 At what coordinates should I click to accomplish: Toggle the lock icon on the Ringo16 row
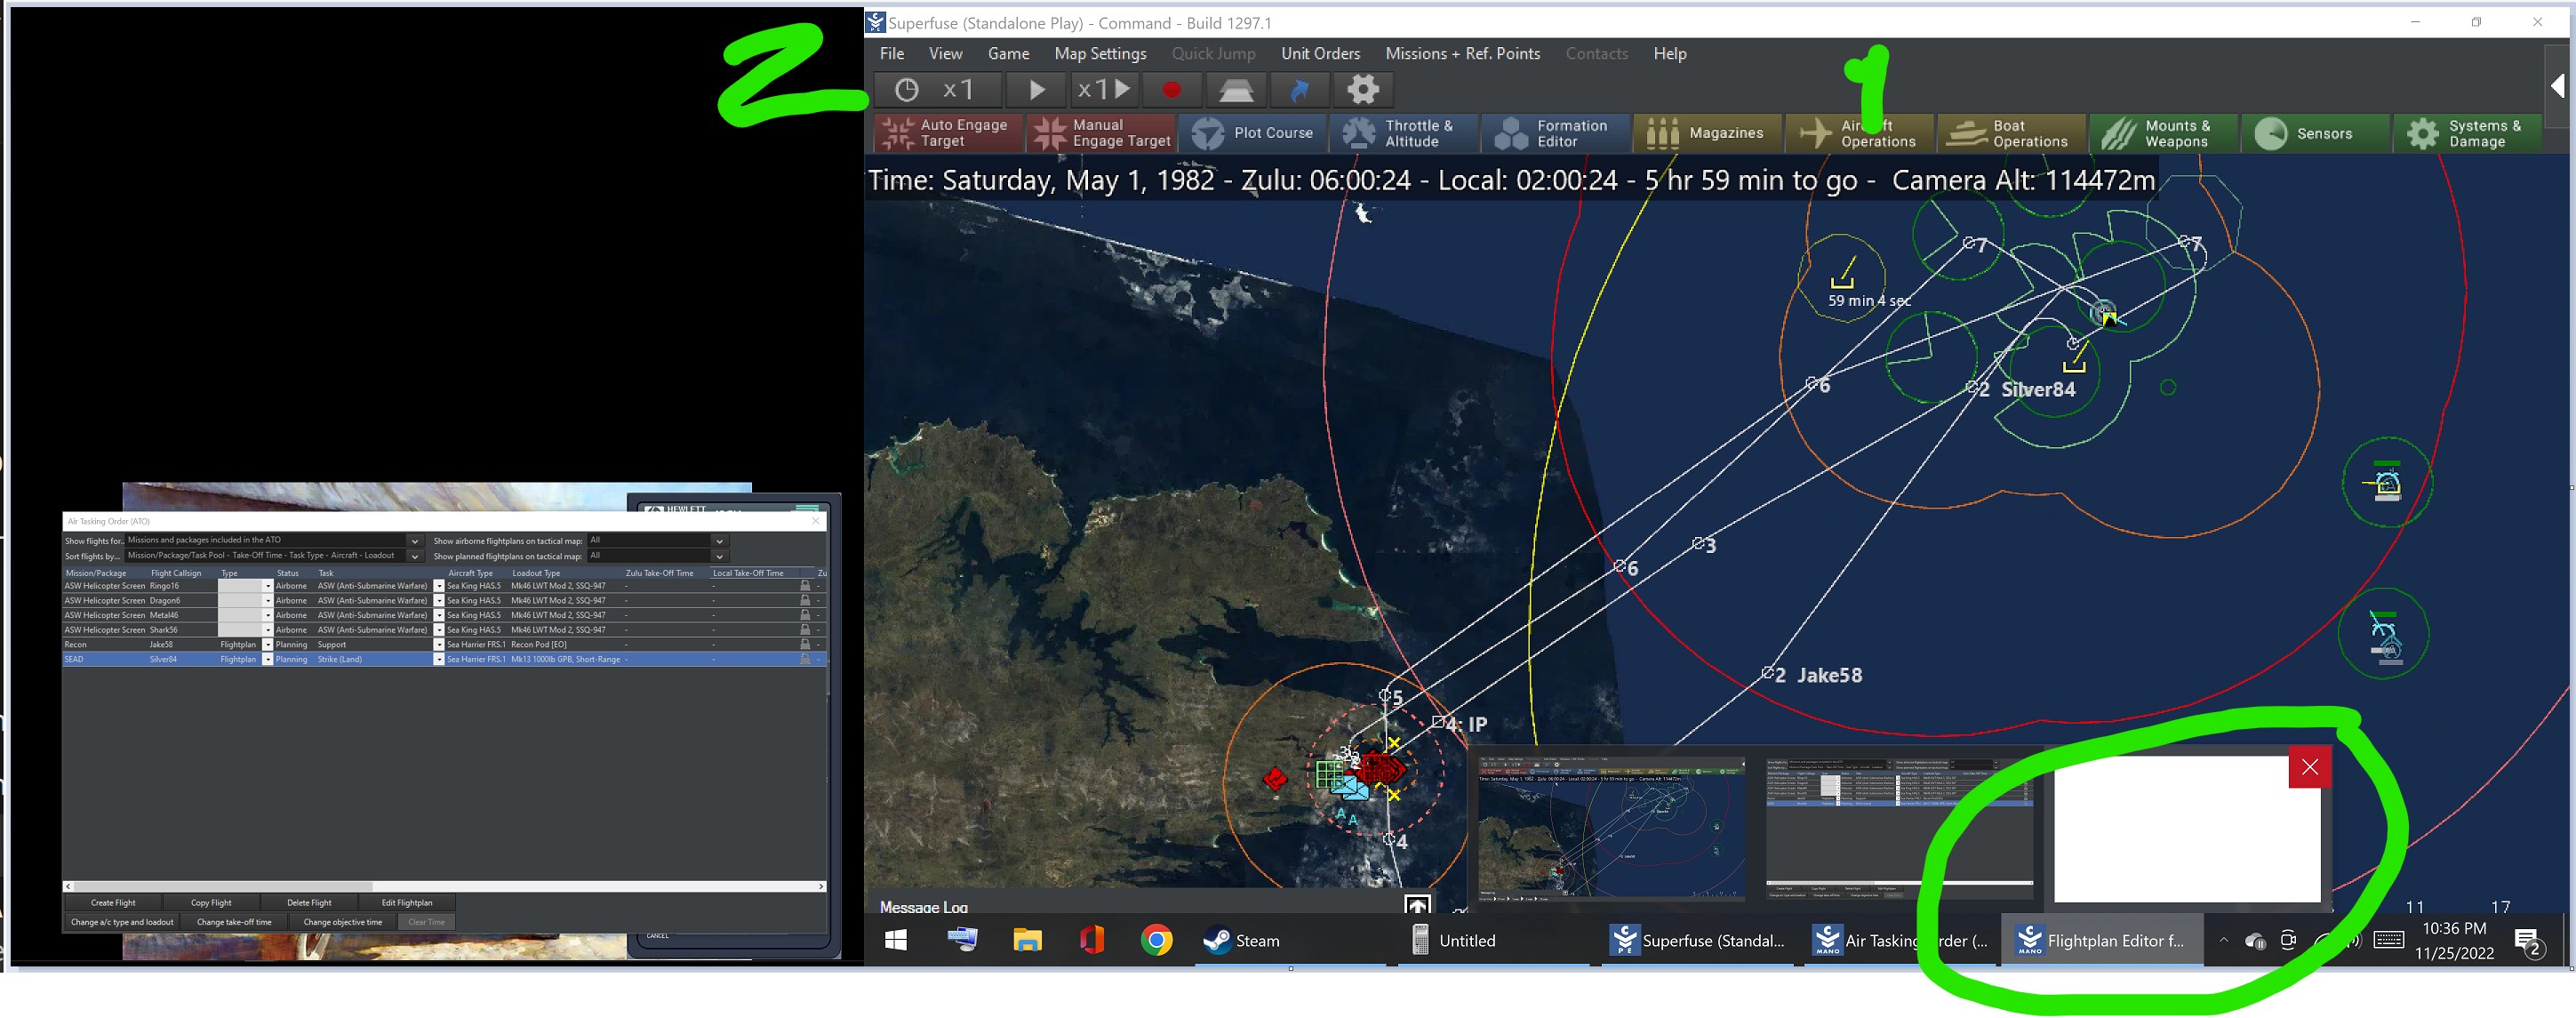pos(805,586)
